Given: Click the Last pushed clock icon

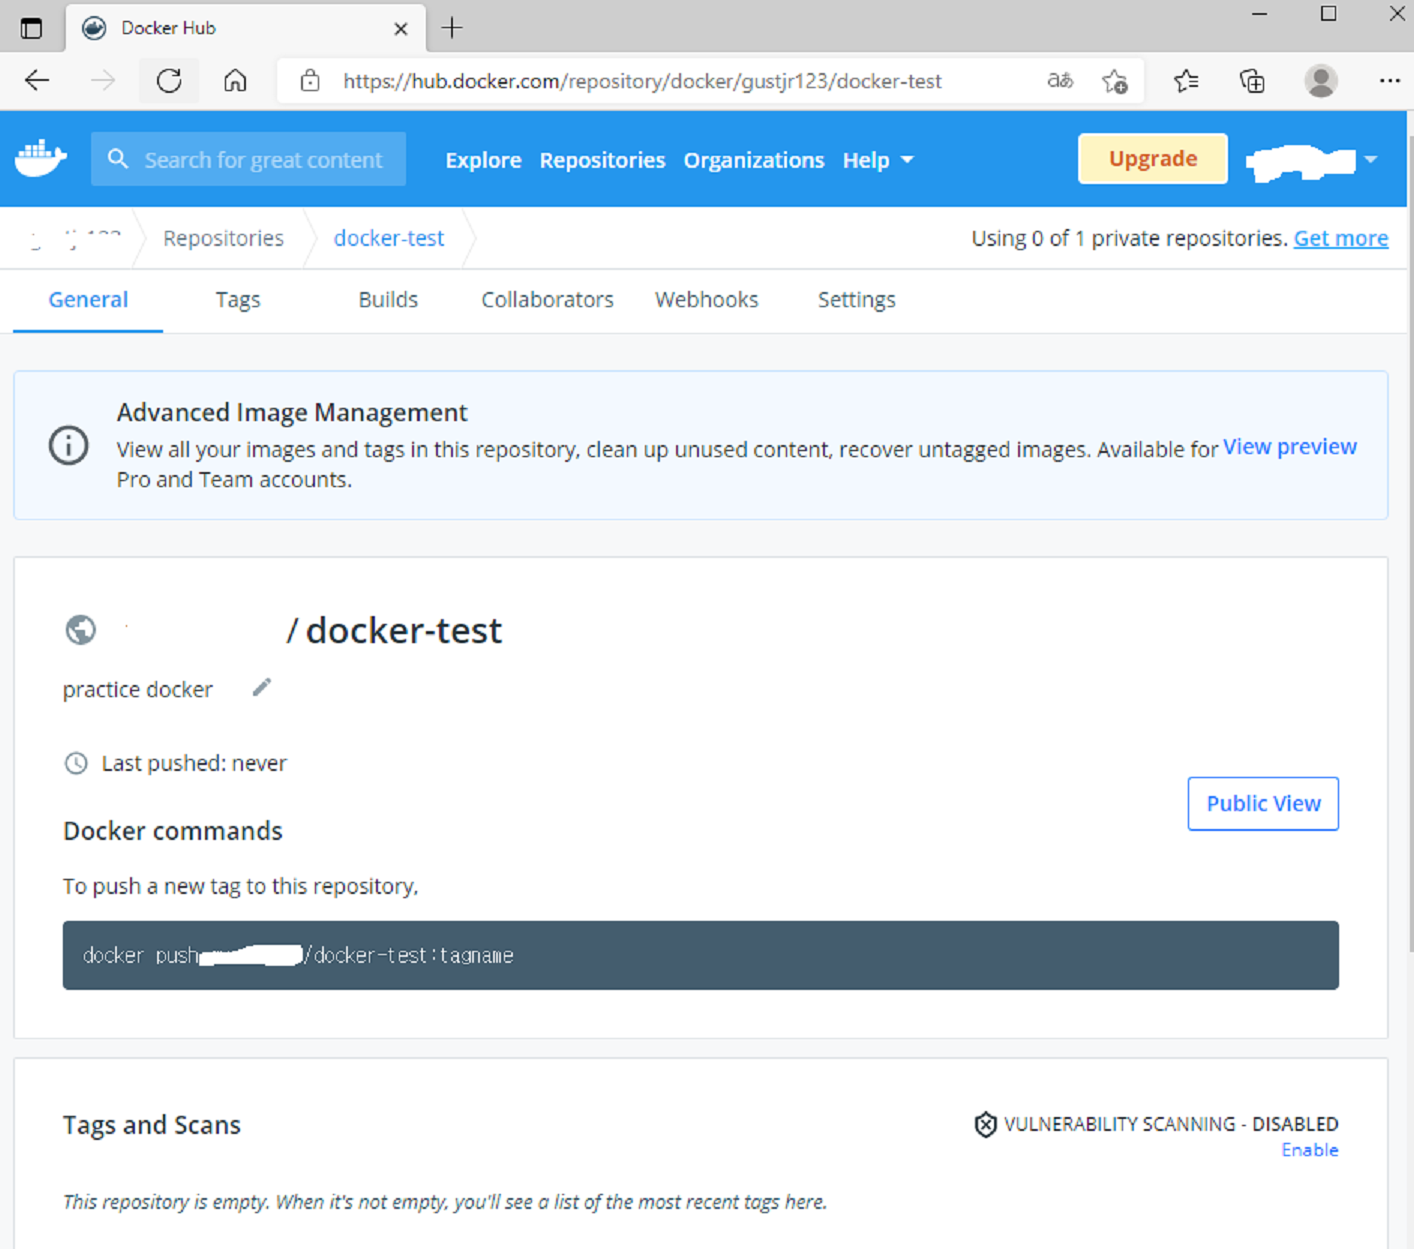Looking at the screenshot, I should (x=76, y=763).
